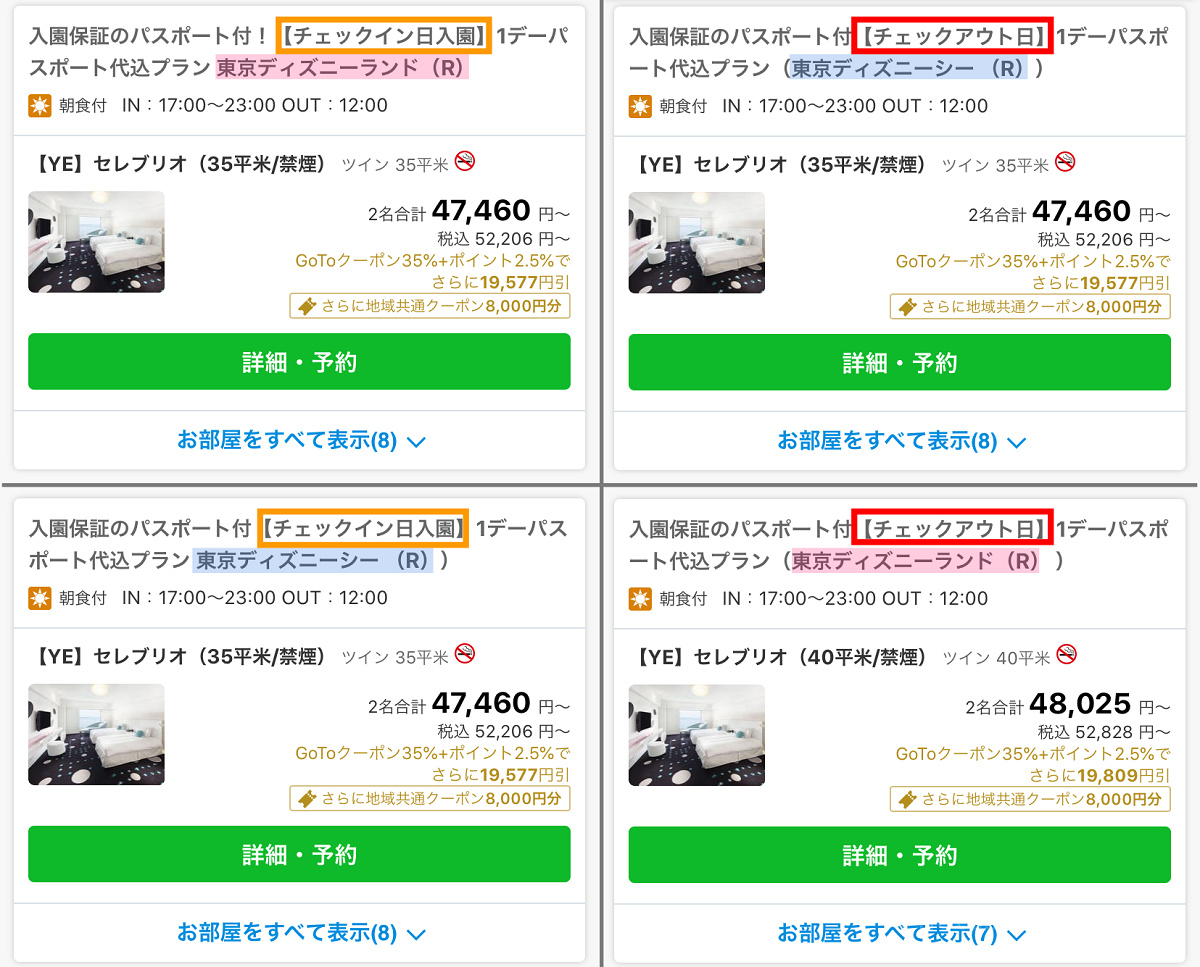Viewport: 1200px width, 967px height.
Task: Click 詳細・予約 for DisneySea check-in day plan
Action: coord(299,855)
